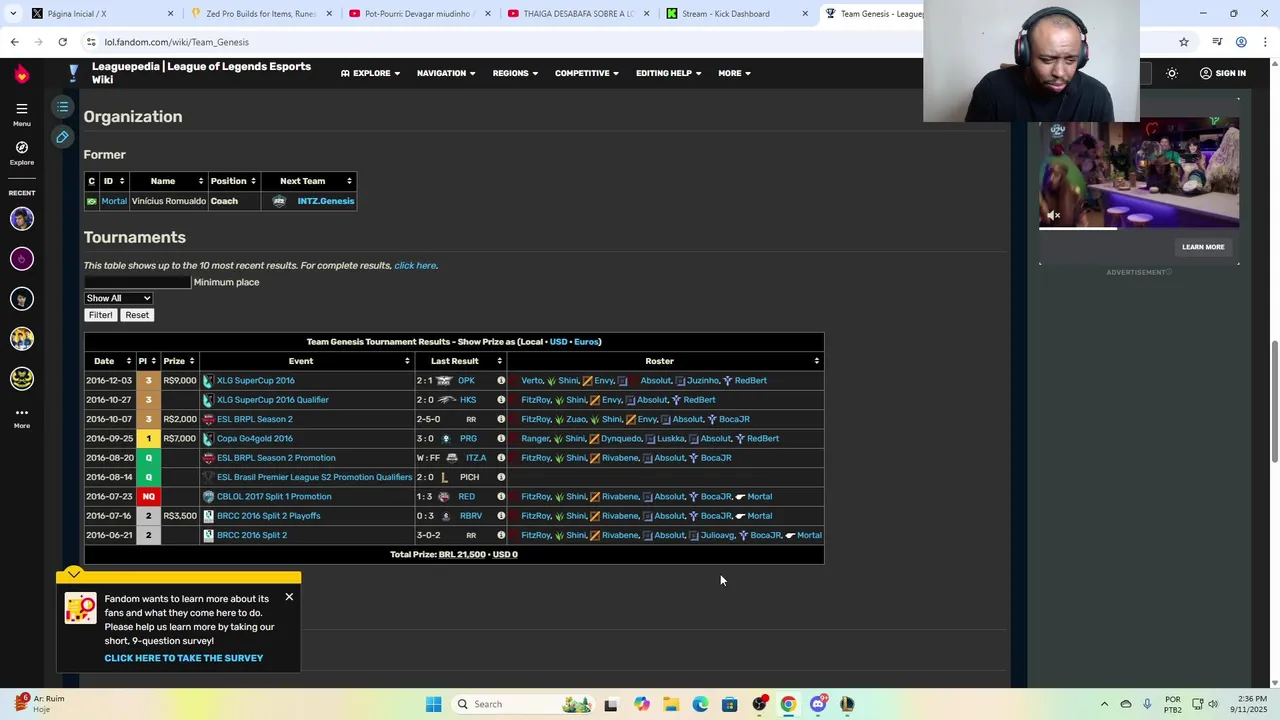Close the Fandom survey popup
The image size is (1280, 720).
pyautogui.click(x=289, y=597)
